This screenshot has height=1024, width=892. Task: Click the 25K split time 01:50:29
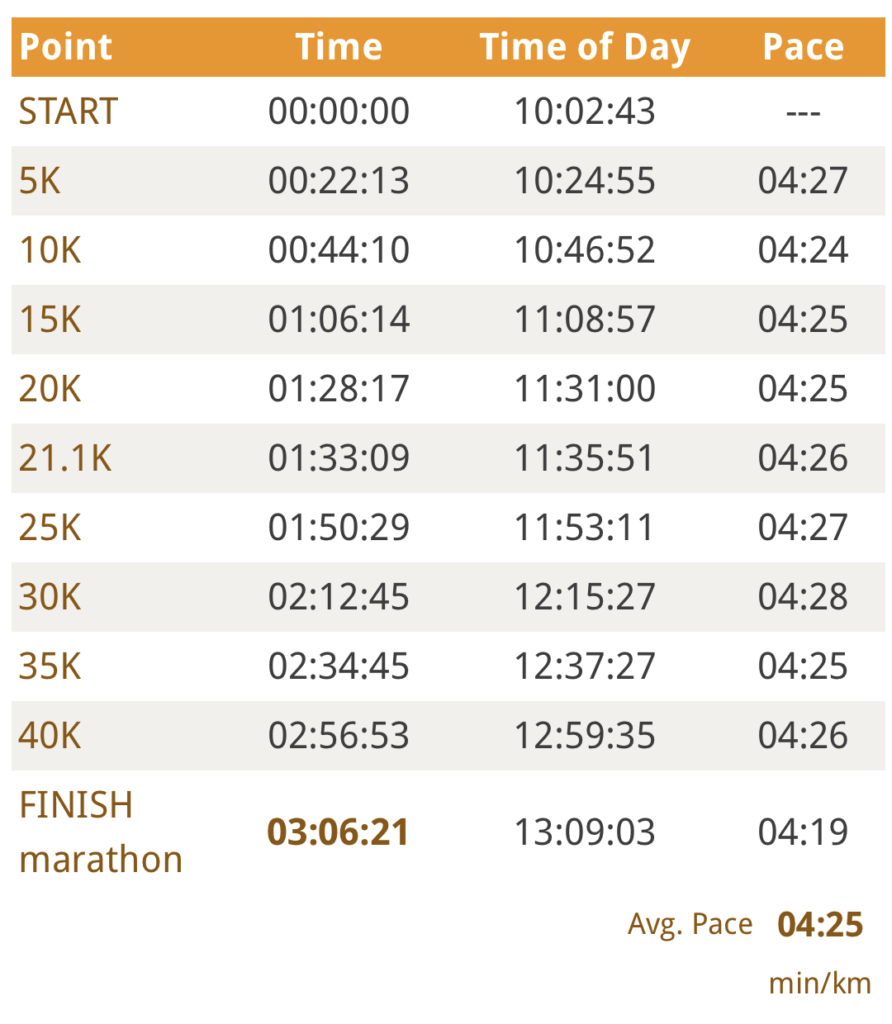coord(338,527)
